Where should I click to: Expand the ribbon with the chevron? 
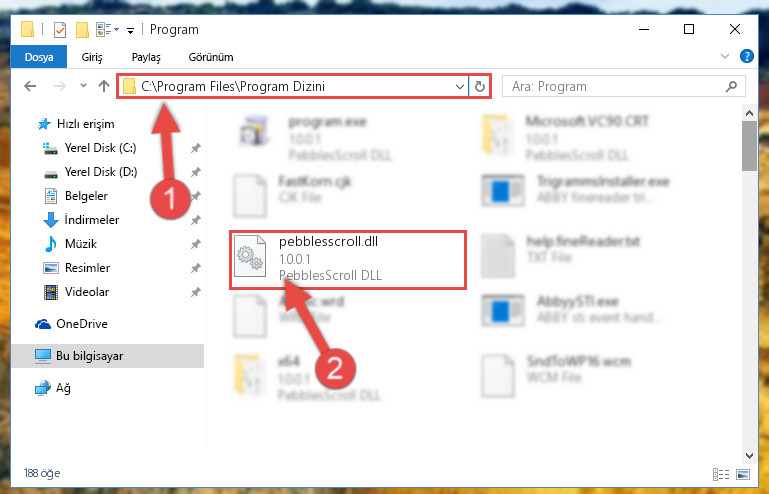point(724,56)
